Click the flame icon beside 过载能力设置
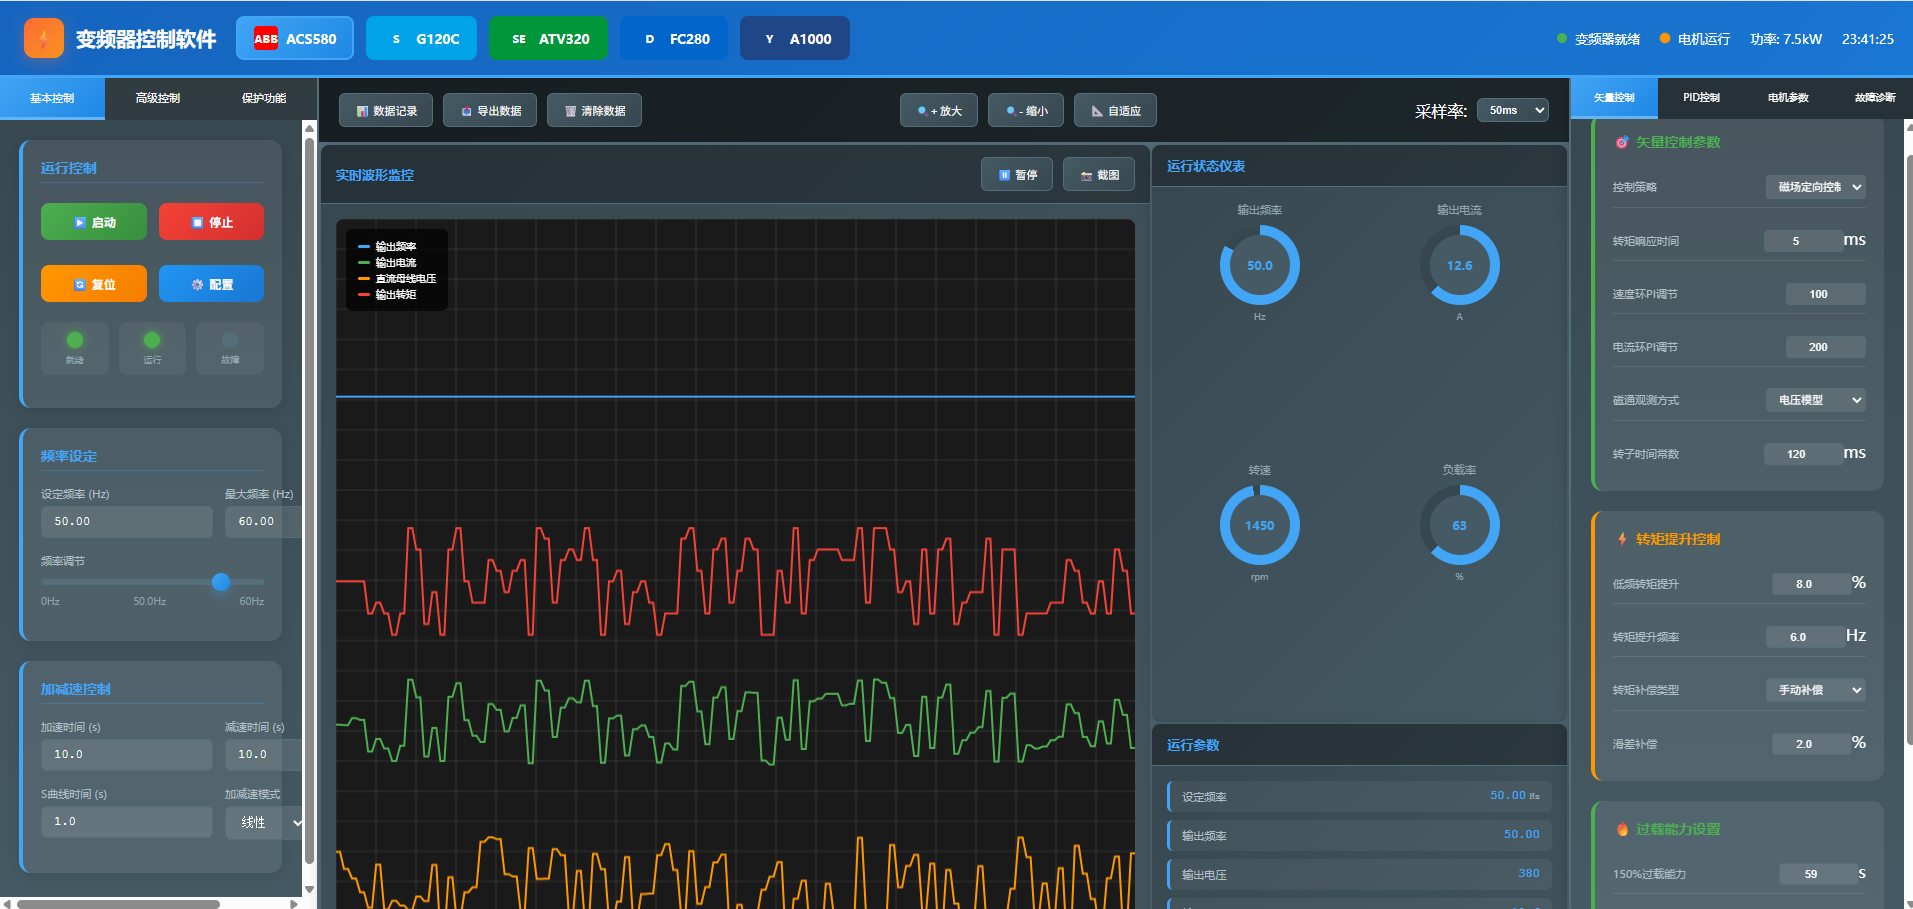The image size is (1913, 909). 1622,829
